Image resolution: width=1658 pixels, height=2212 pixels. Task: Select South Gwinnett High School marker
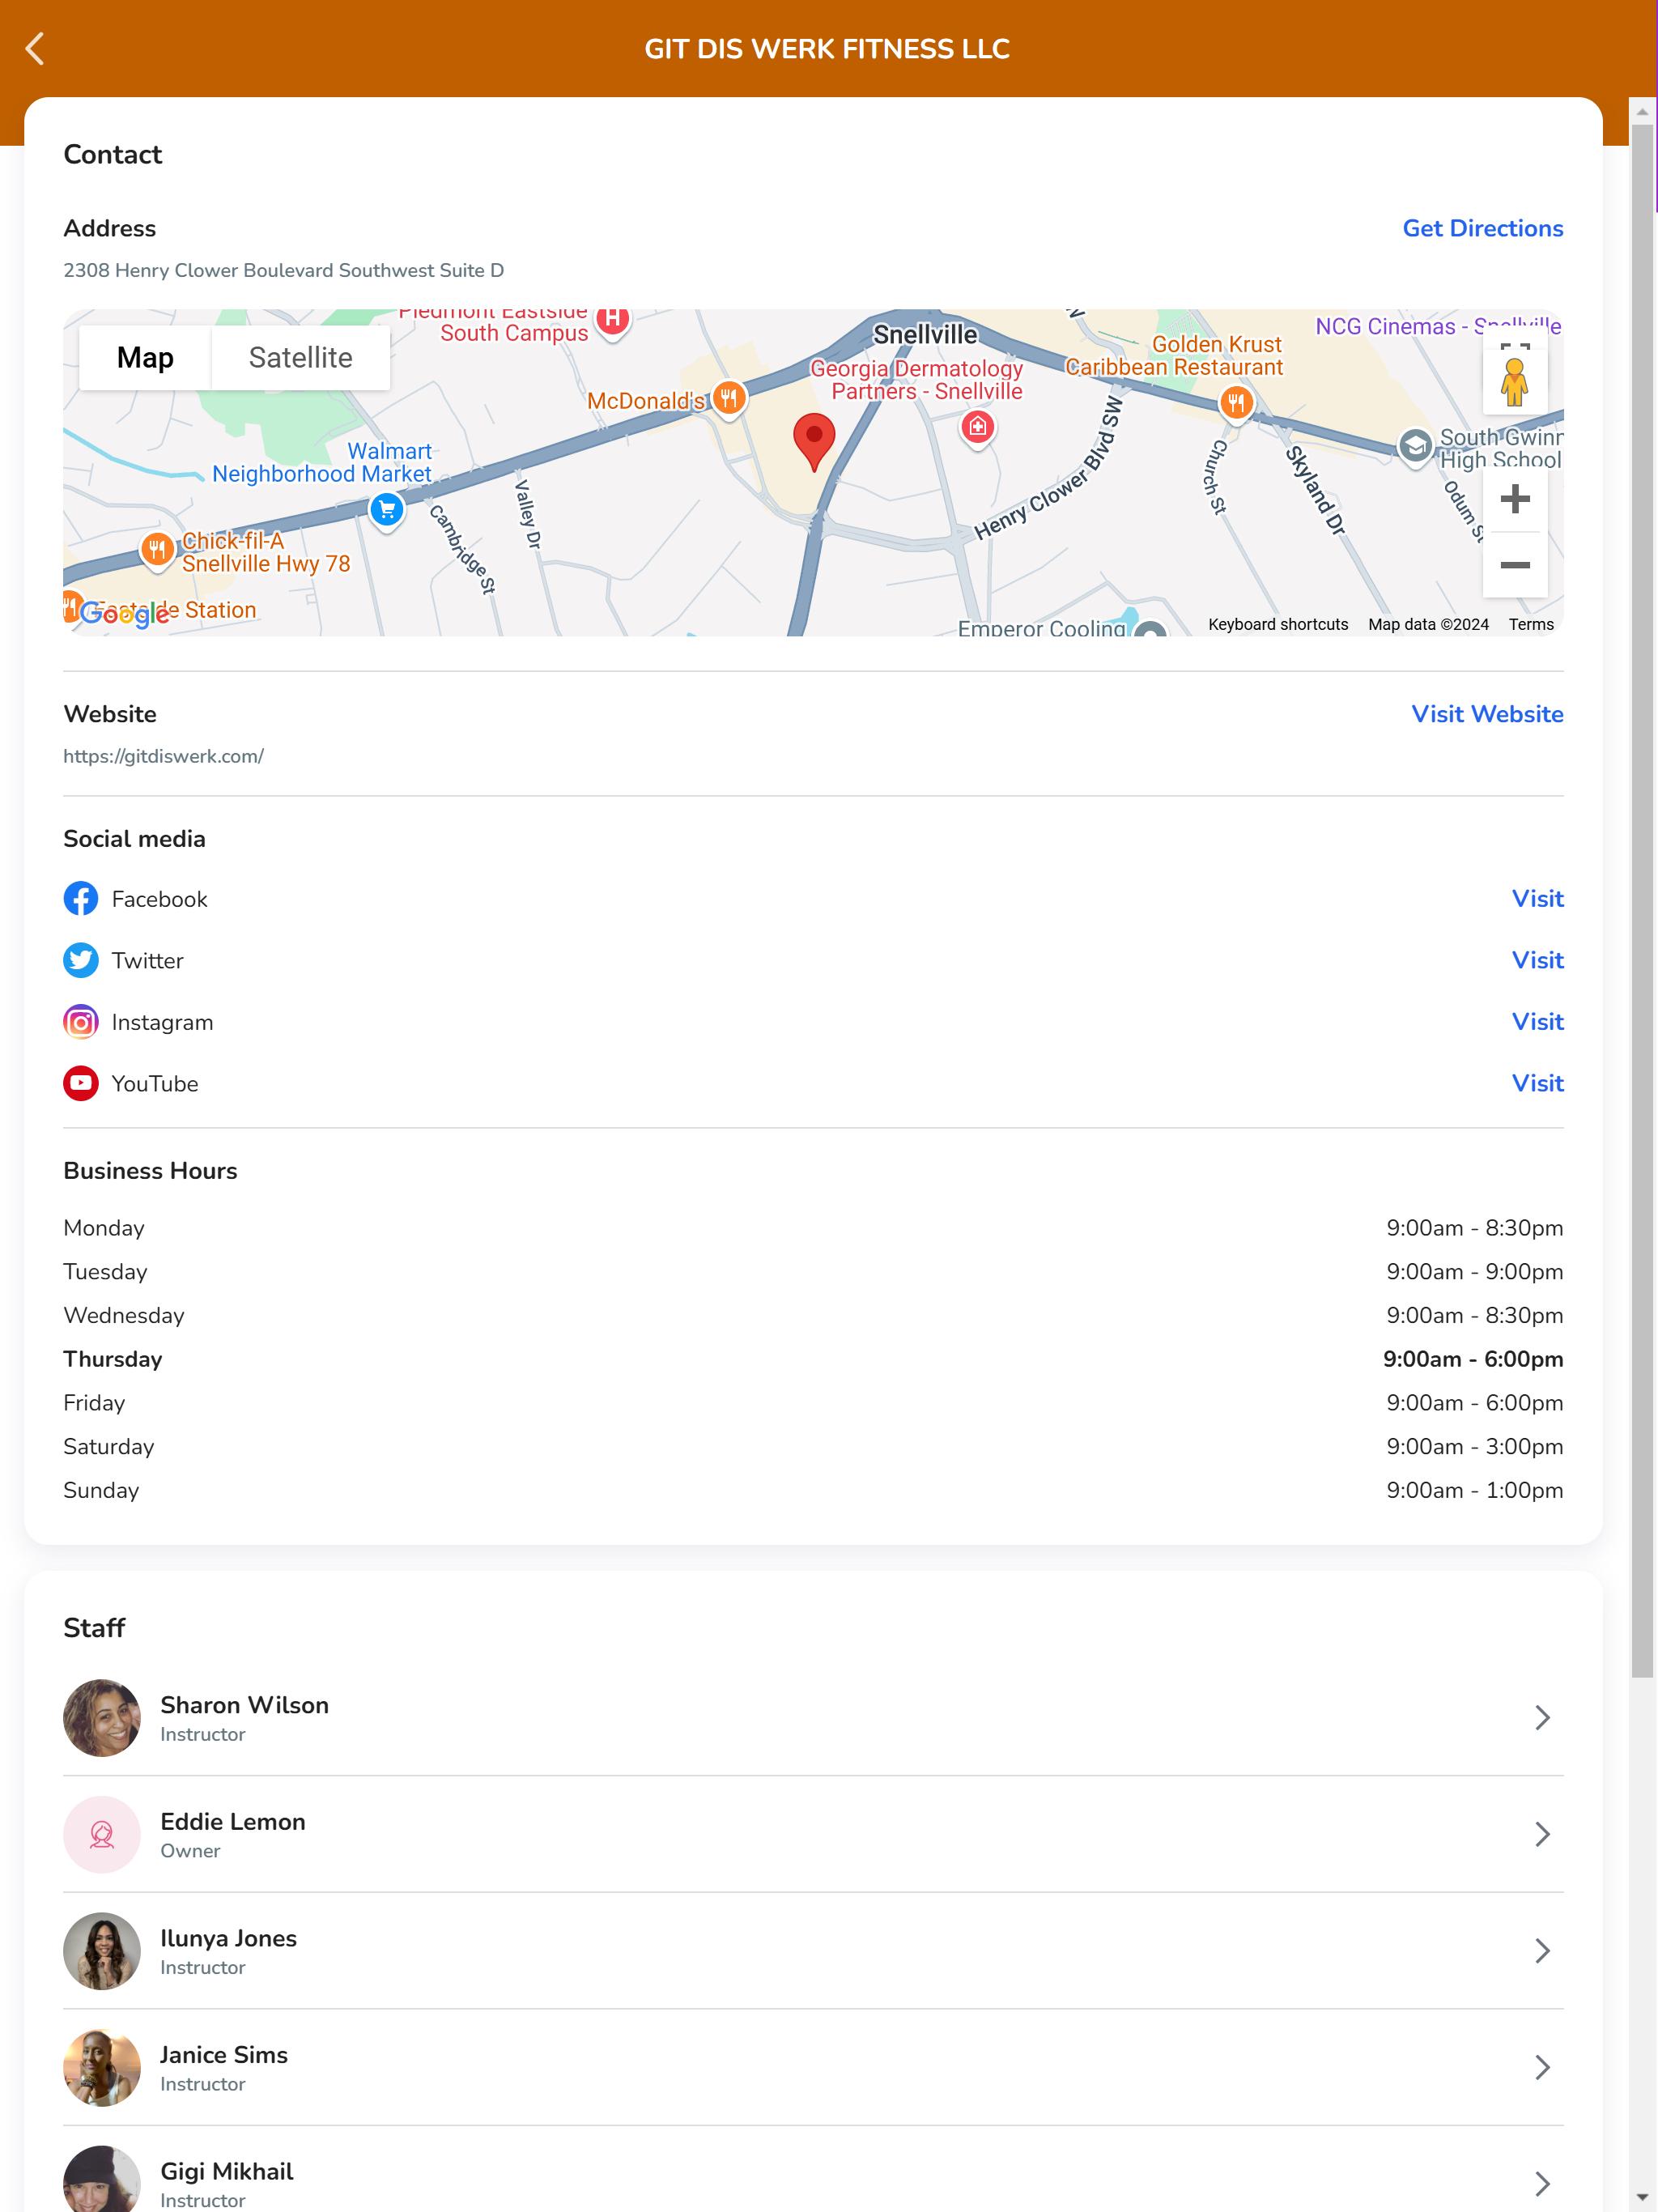[1414, 446]
